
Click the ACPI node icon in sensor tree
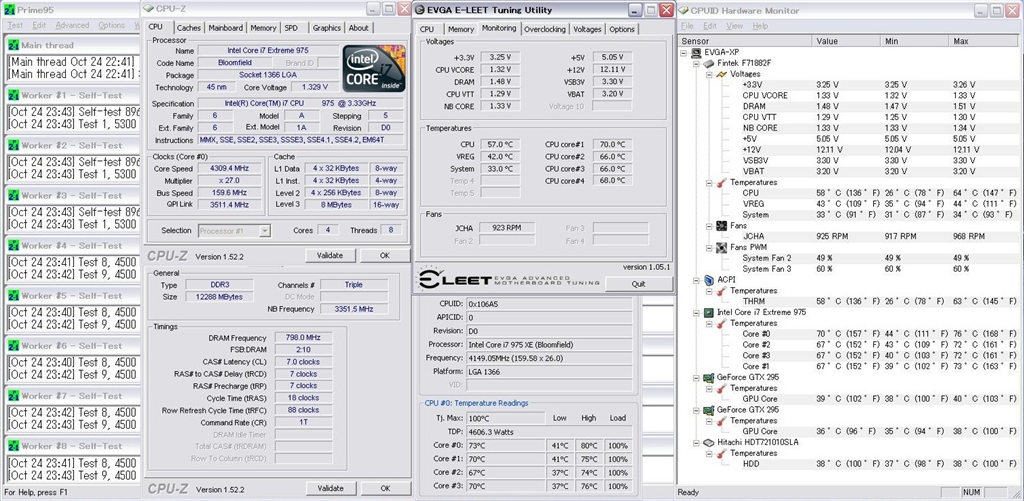coord(709,280)
